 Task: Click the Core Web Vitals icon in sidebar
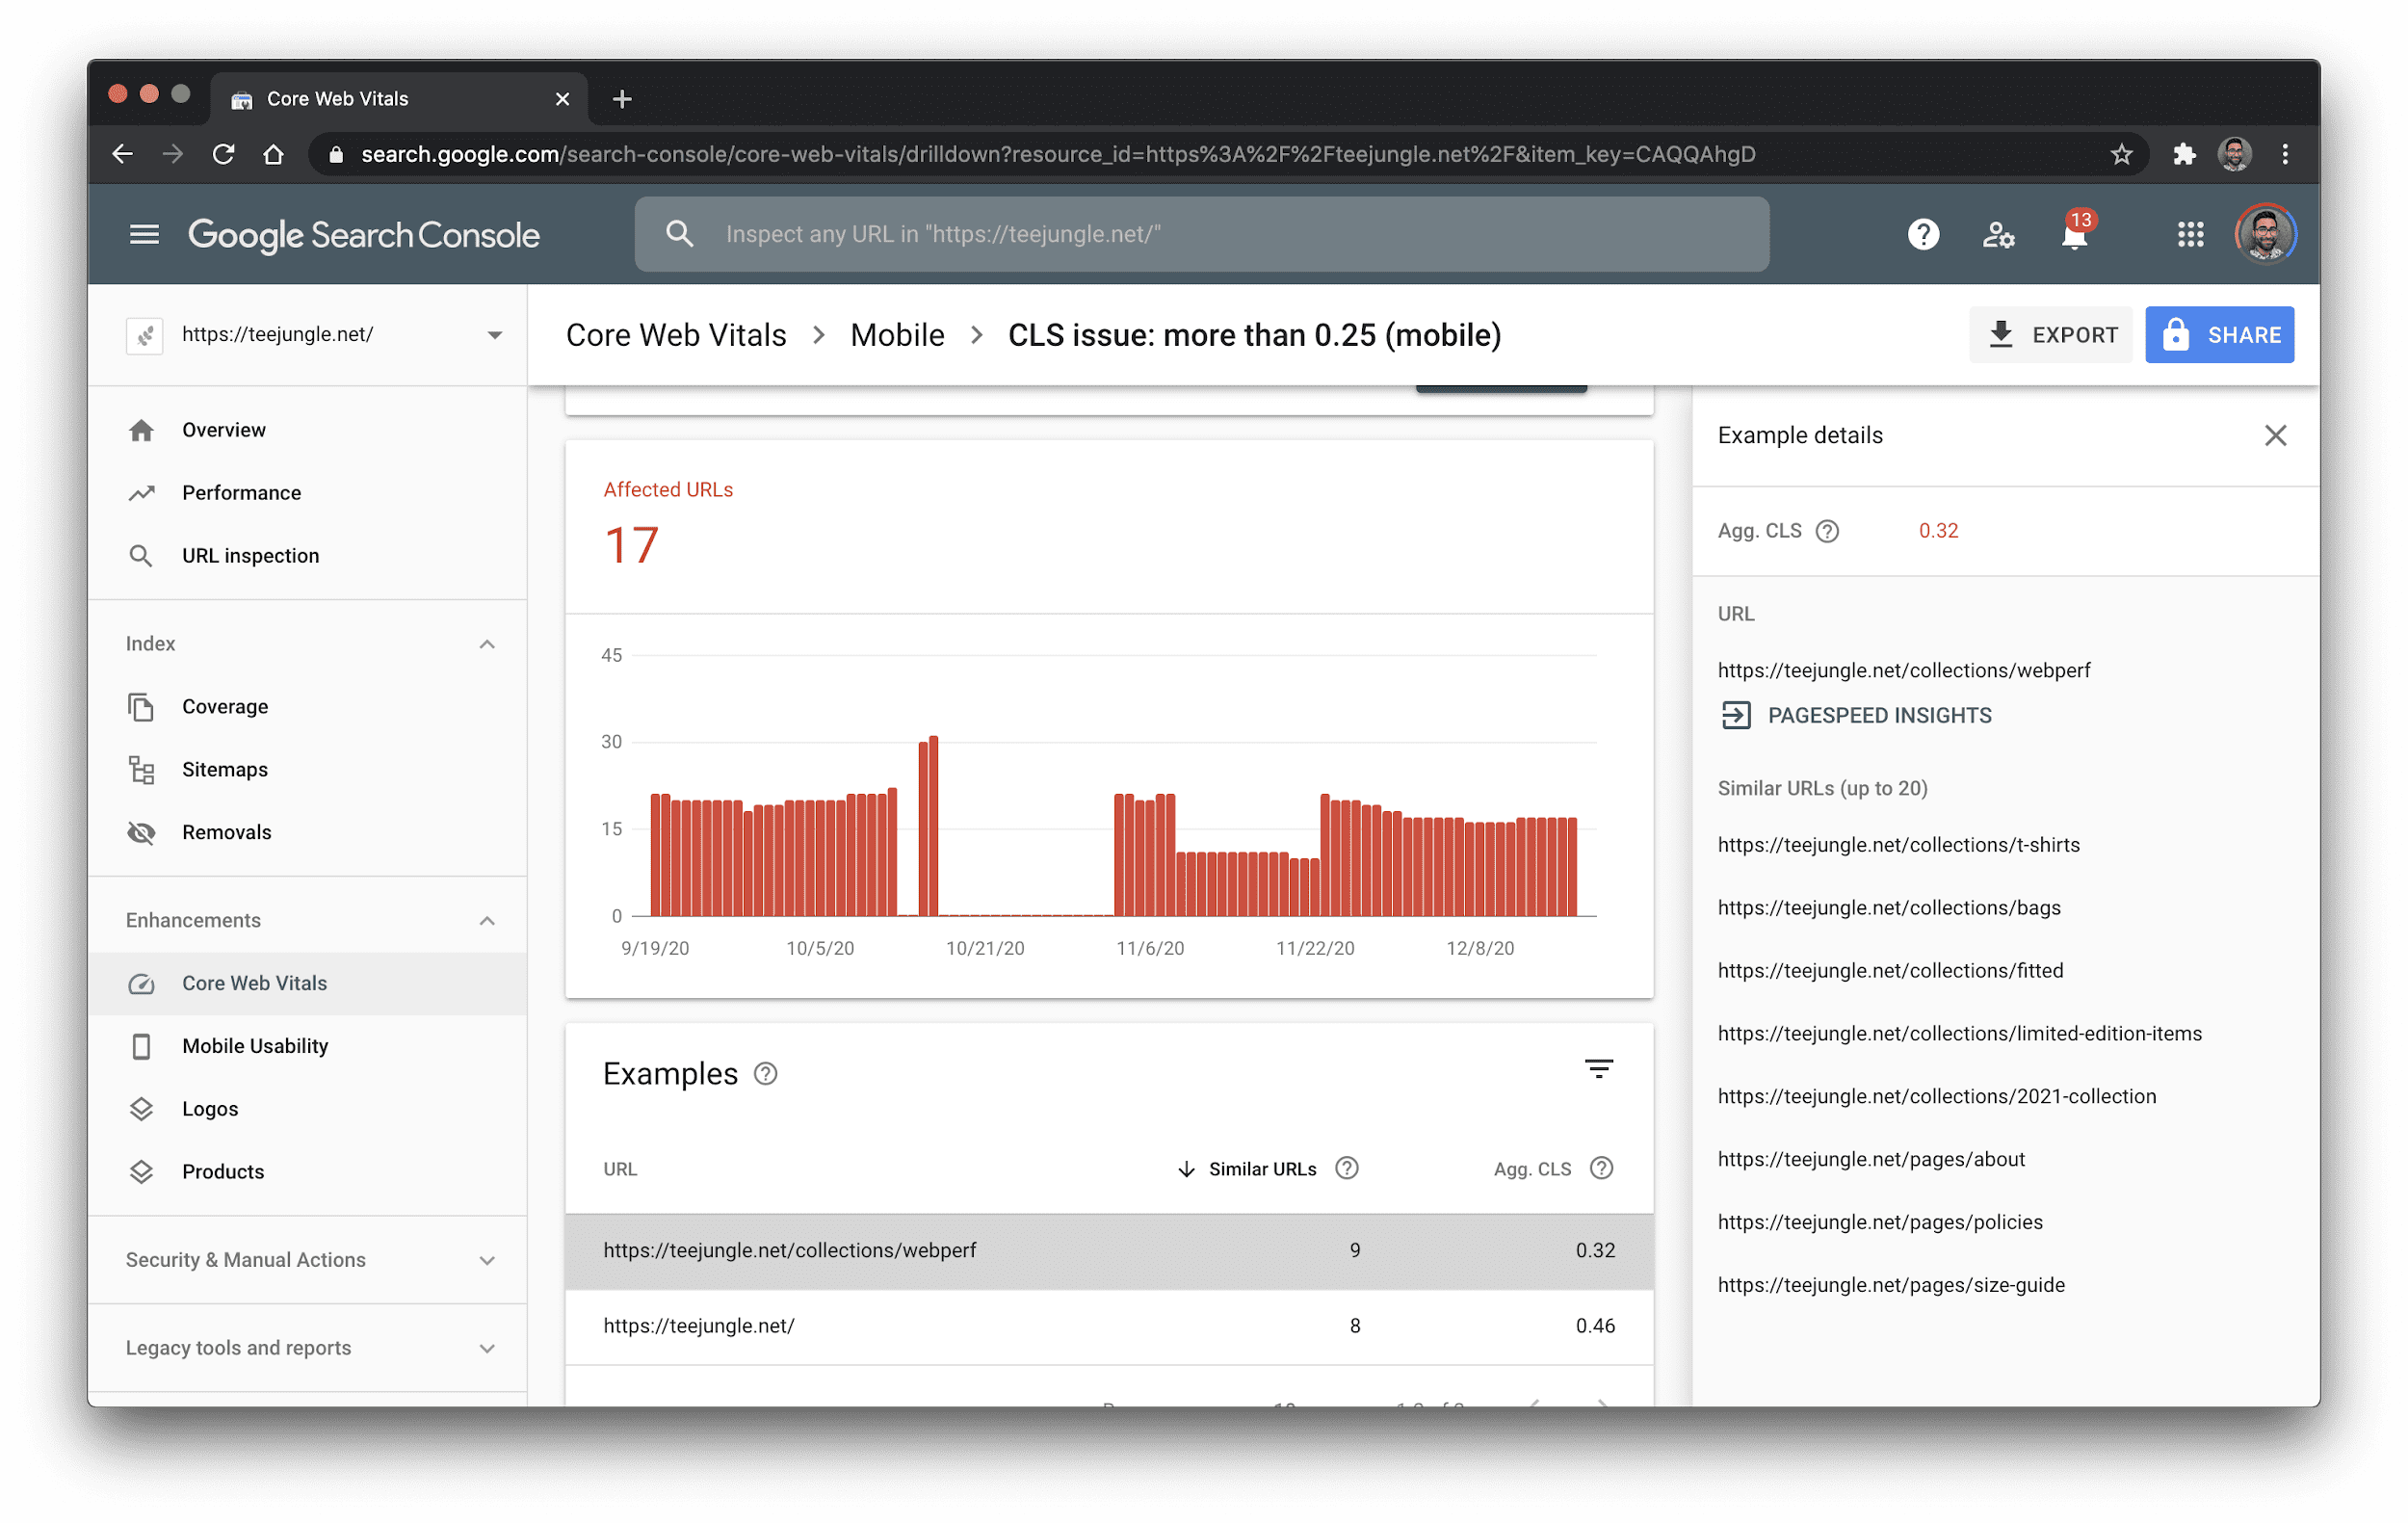point(142,983)
